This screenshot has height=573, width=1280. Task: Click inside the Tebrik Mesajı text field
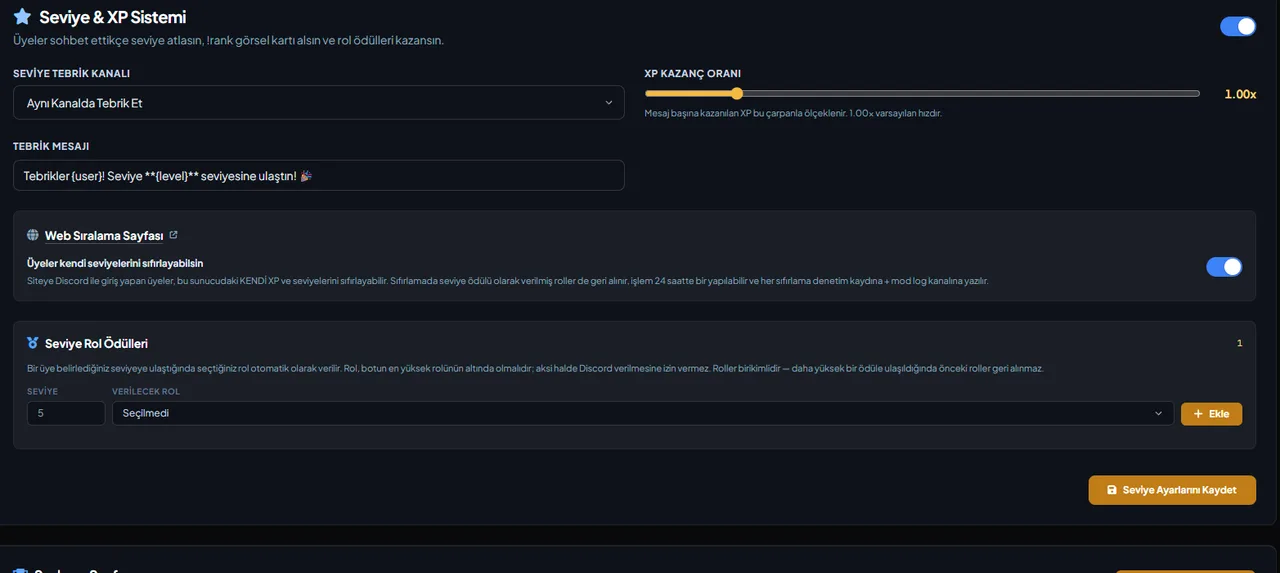point(319,175)
